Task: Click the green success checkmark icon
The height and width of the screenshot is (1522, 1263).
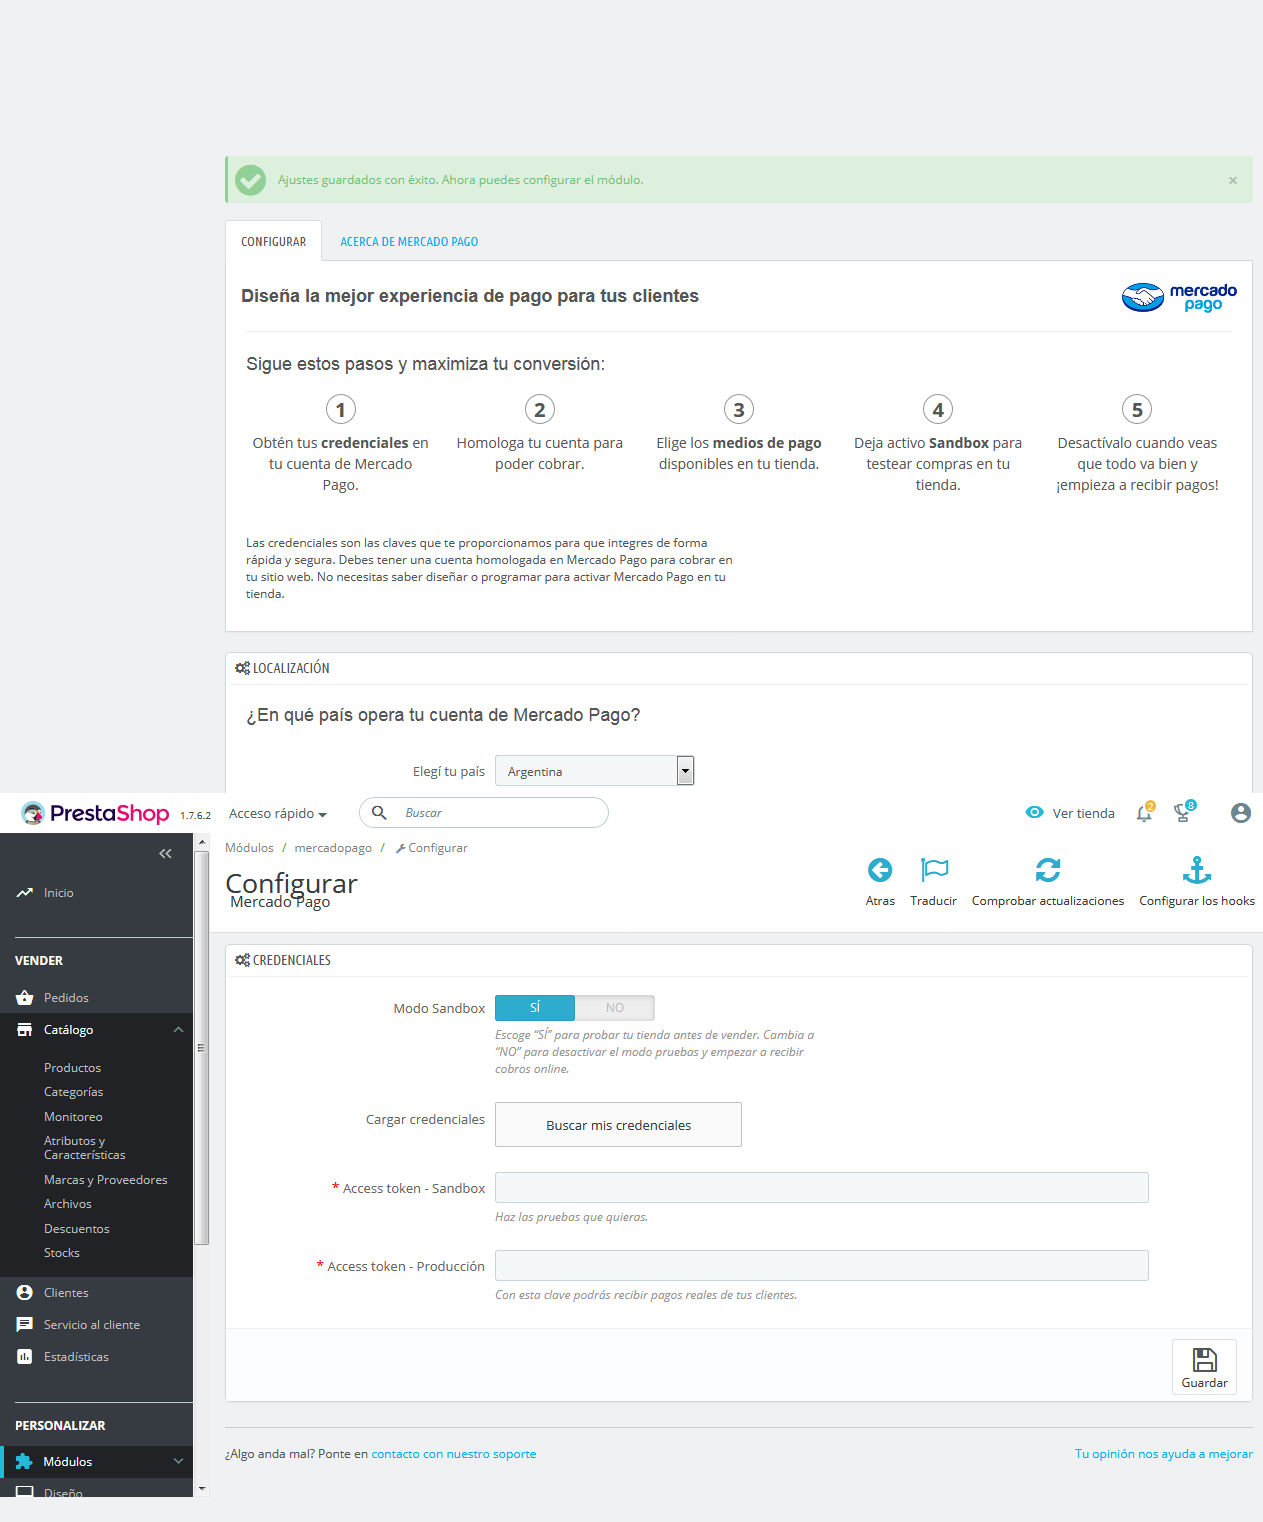Action: [x=250, y=180]
